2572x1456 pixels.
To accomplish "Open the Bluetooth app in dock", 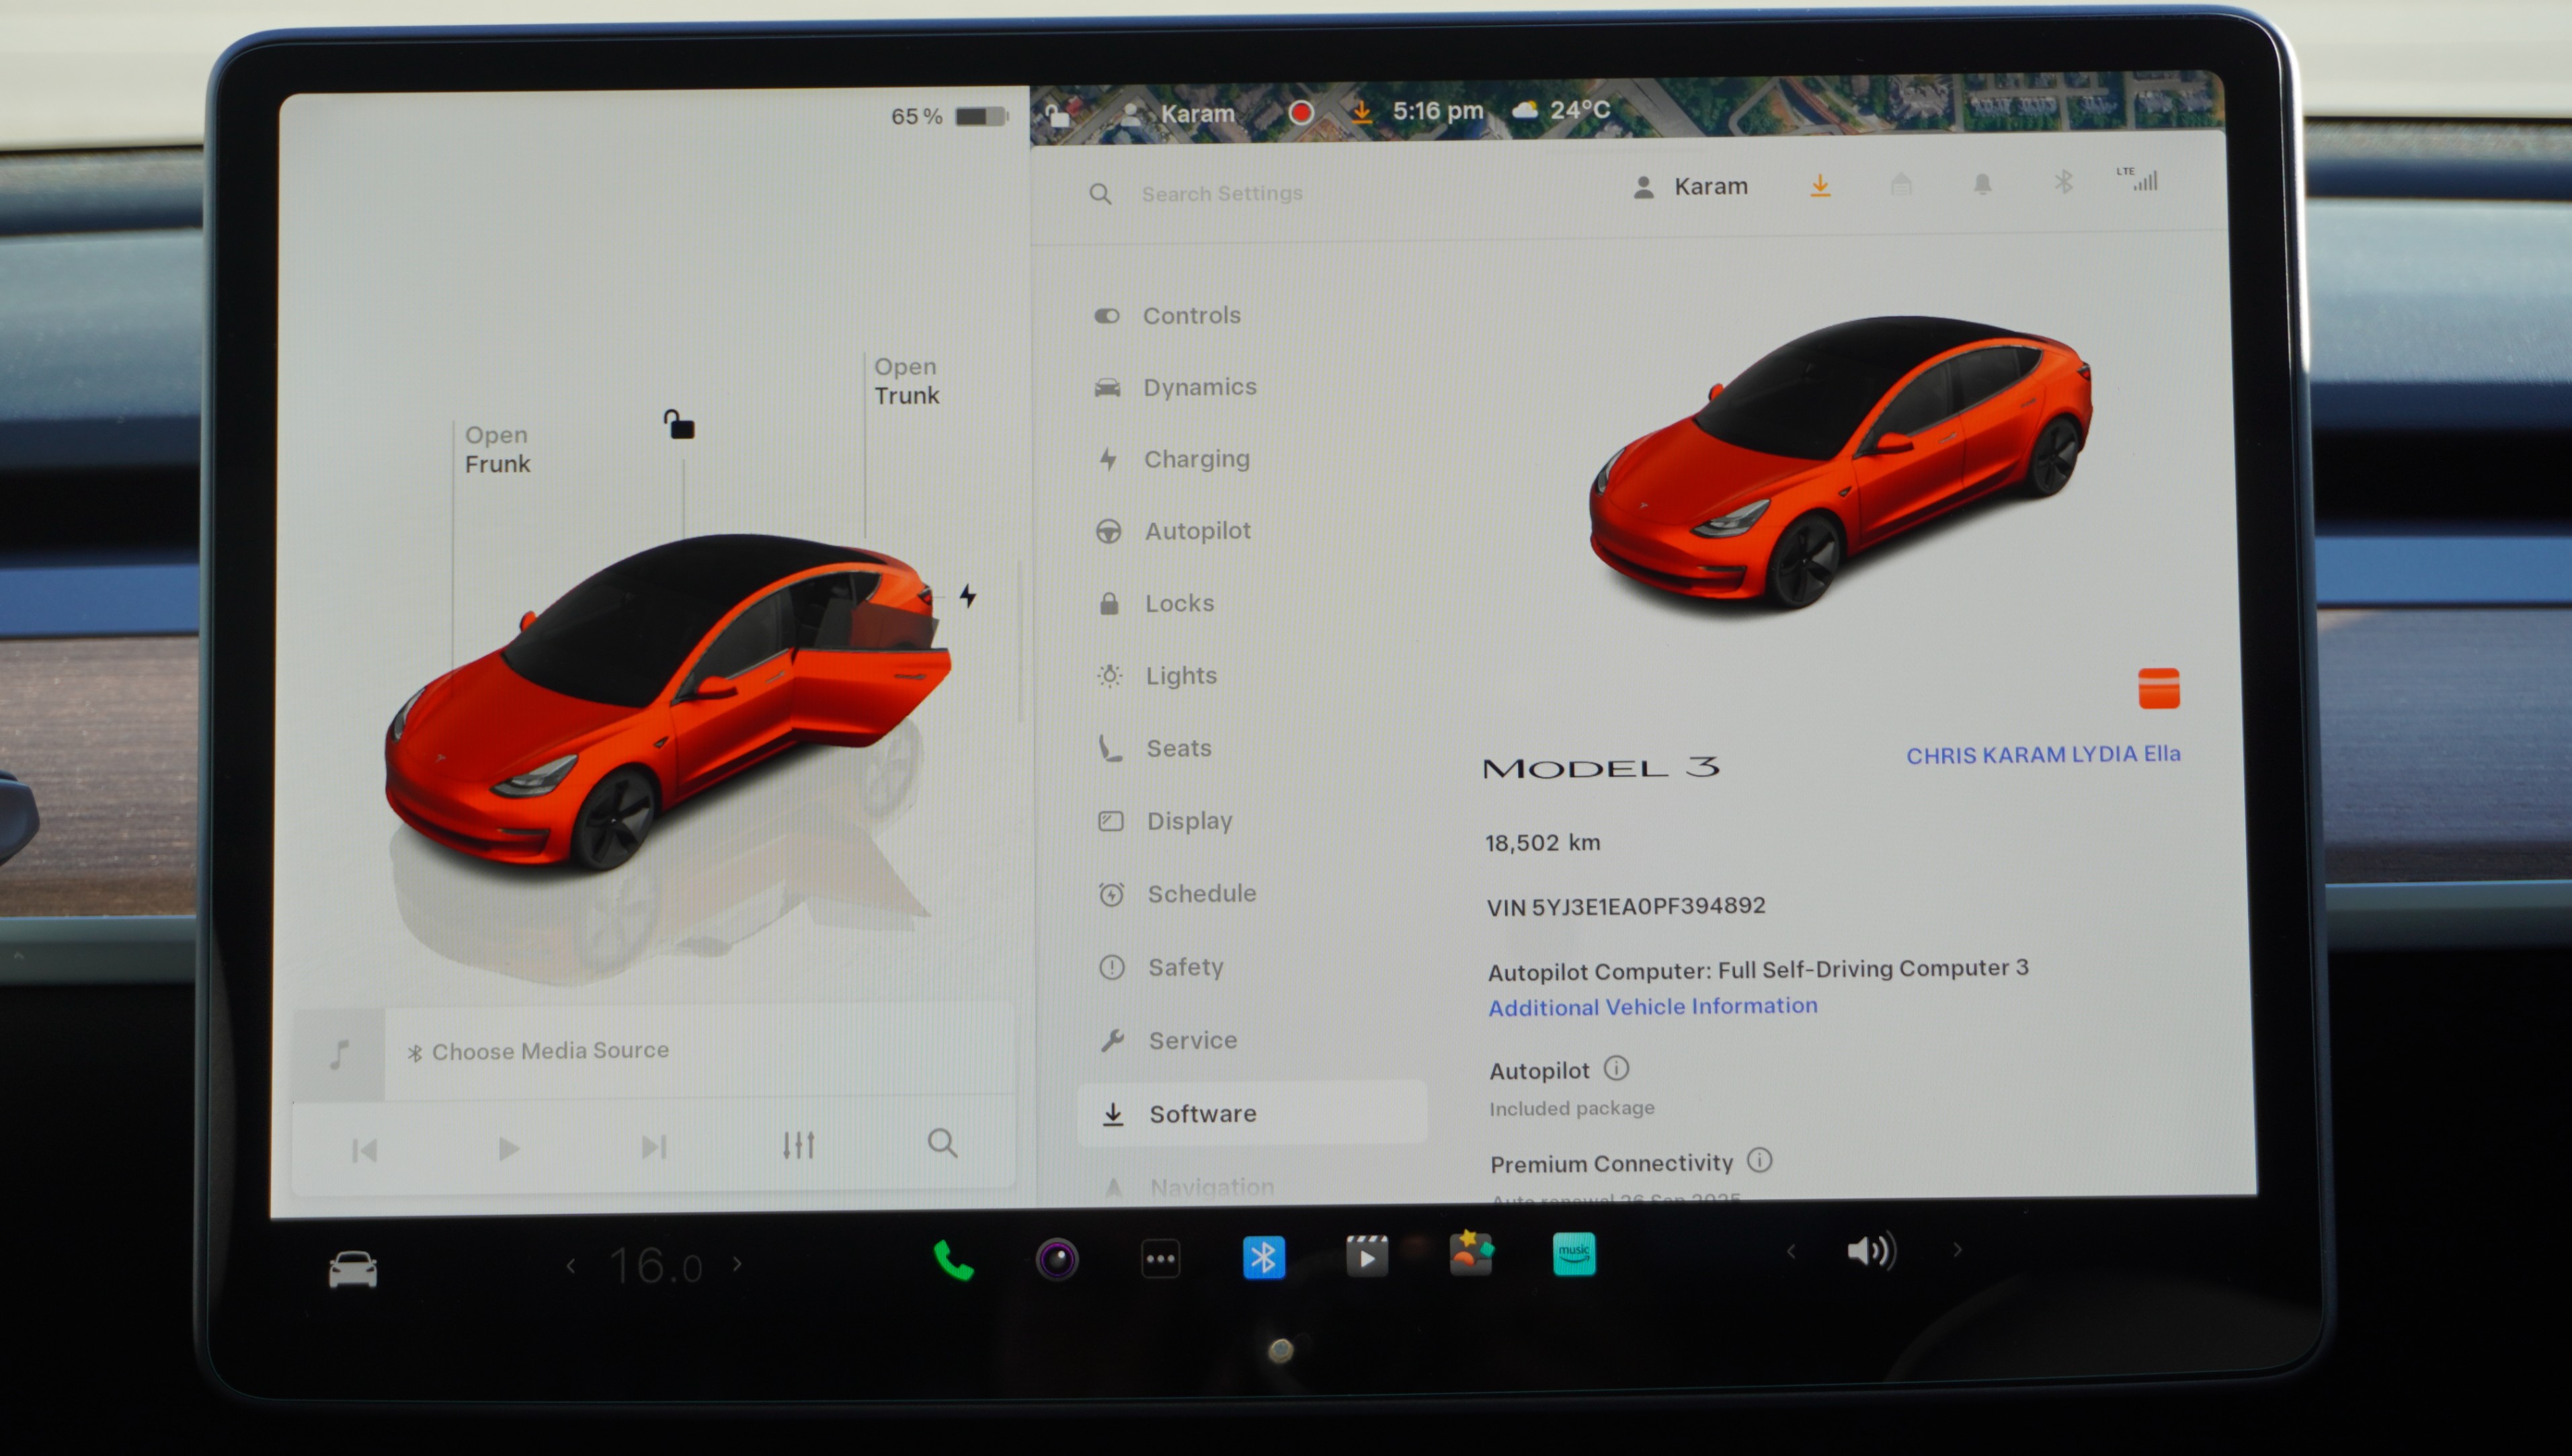I will coord(1263,1257).
